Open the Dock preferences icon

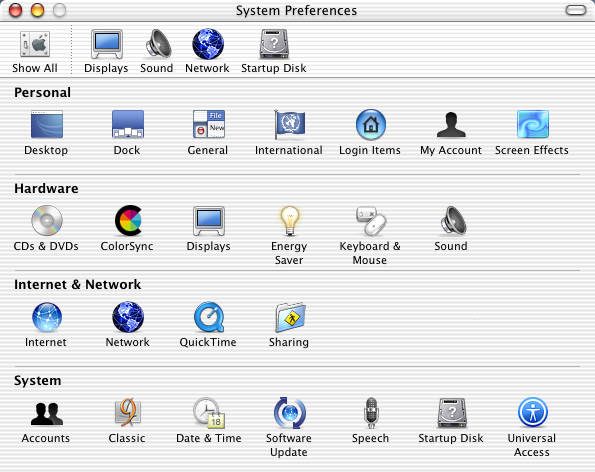point(128,124)
